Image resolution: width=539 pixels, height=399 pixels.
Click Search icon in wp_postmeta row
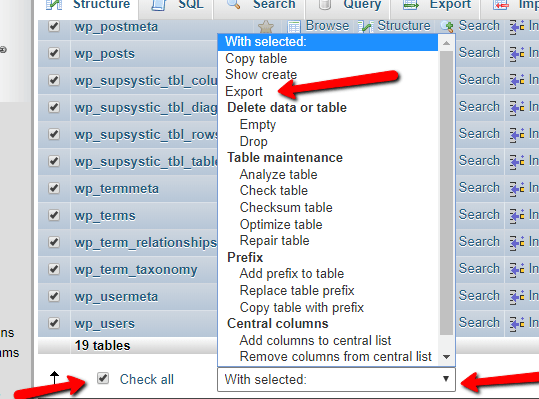(x=447, y=27)
